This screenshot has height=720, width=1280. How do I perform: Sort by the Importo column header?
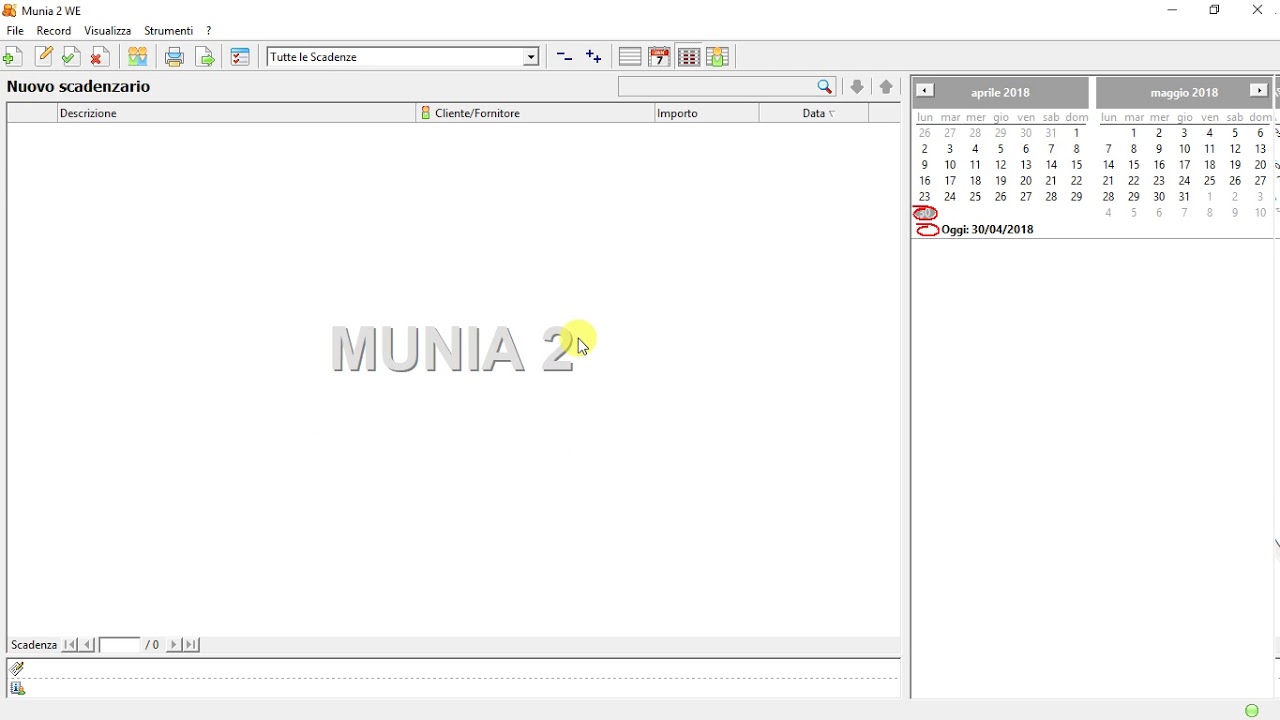(x=707, y=113)
